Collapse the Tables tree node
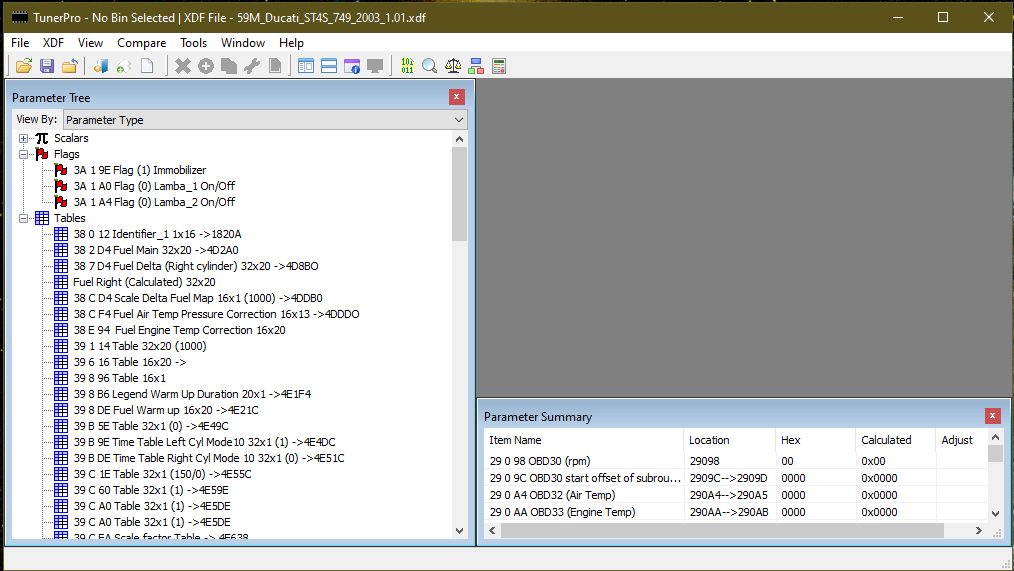 23,219
